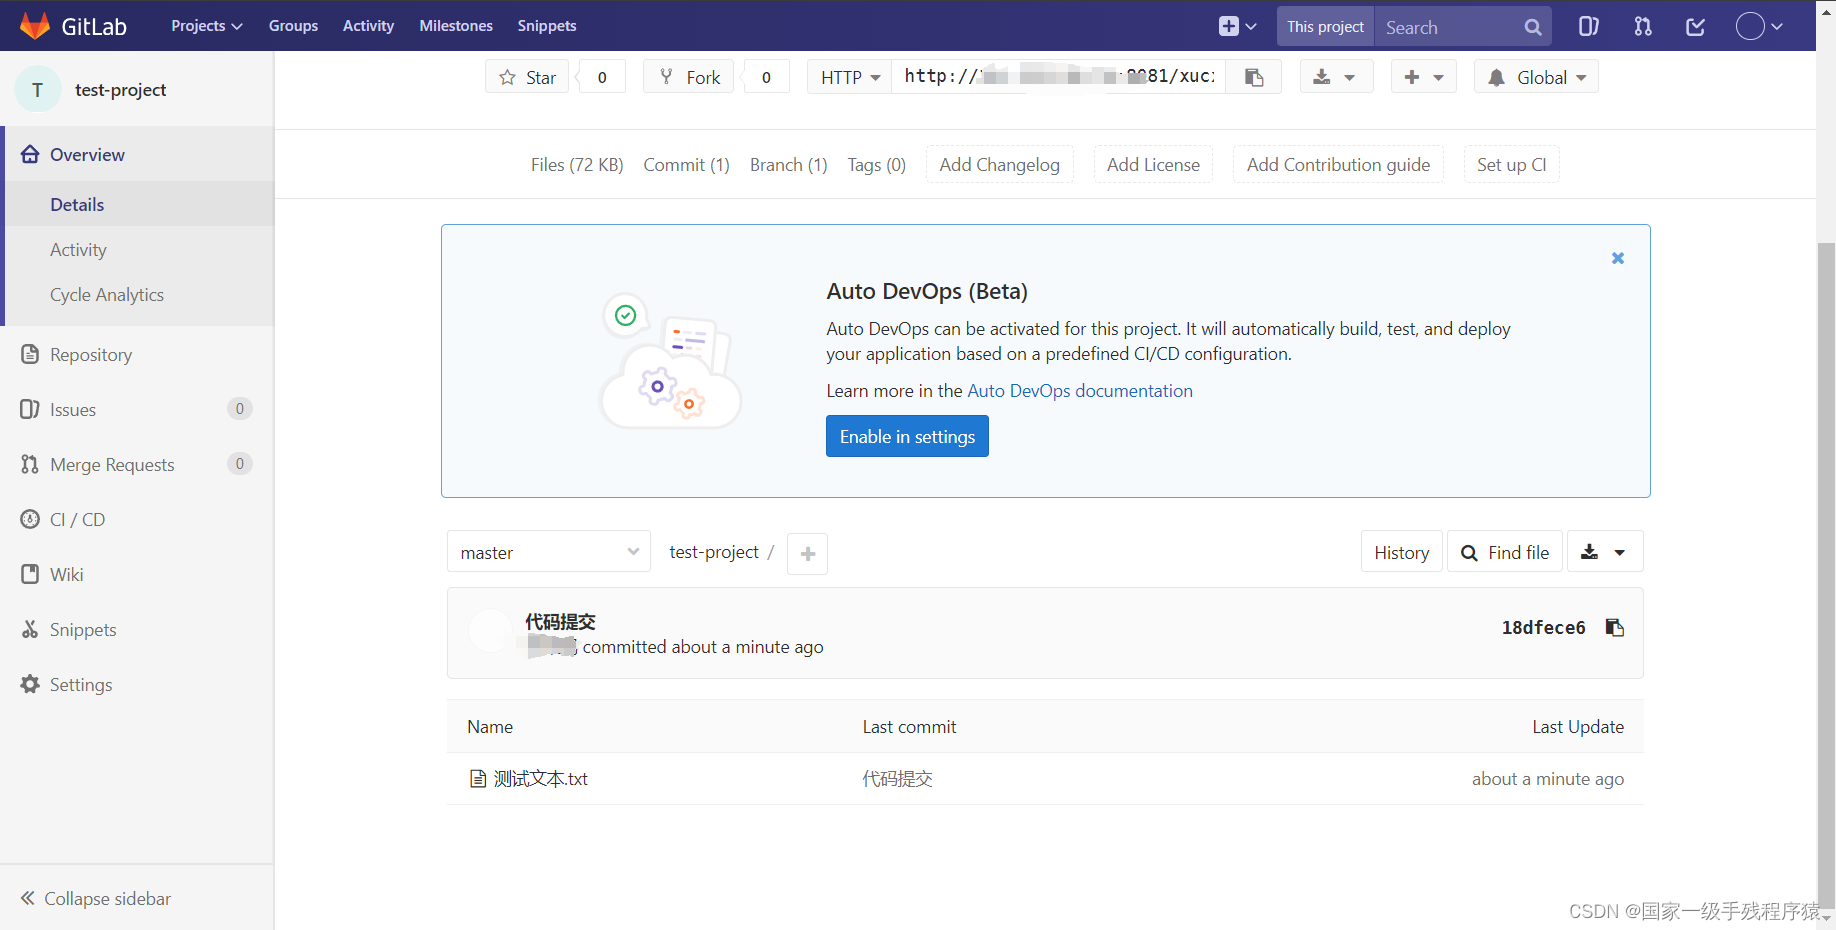Open Activity in top nav
This screenshot has width=1836, height=930.
(368, 26)
